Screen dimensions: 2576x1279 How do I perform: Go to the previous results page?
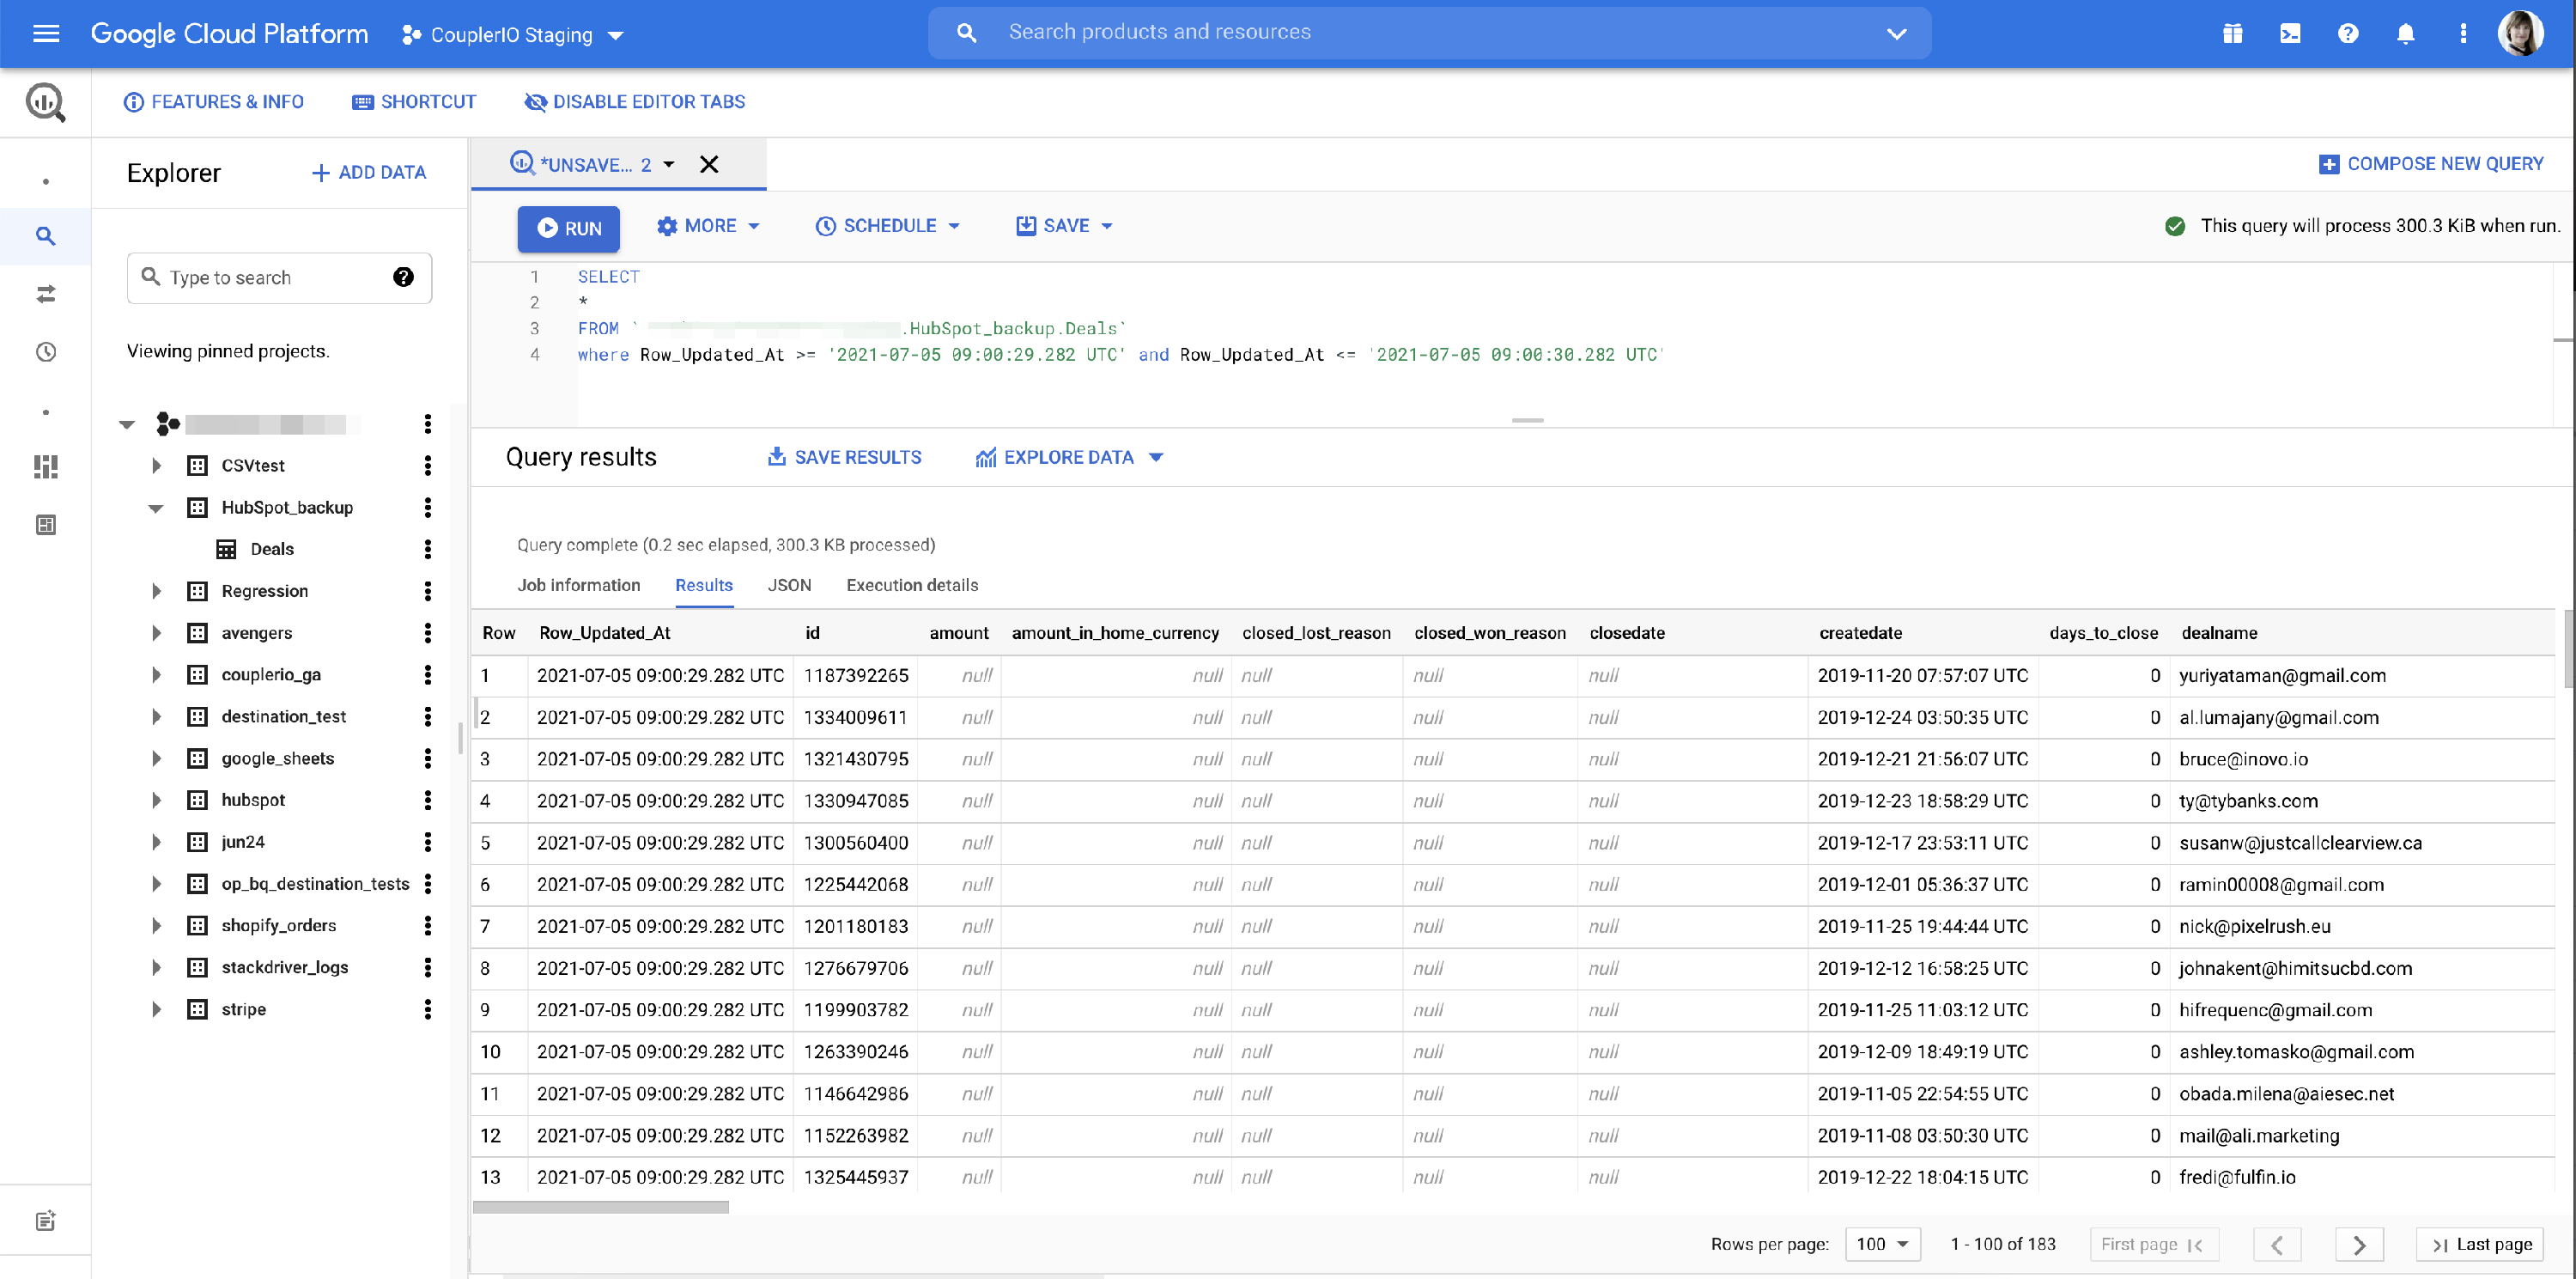[2277, 1245]
